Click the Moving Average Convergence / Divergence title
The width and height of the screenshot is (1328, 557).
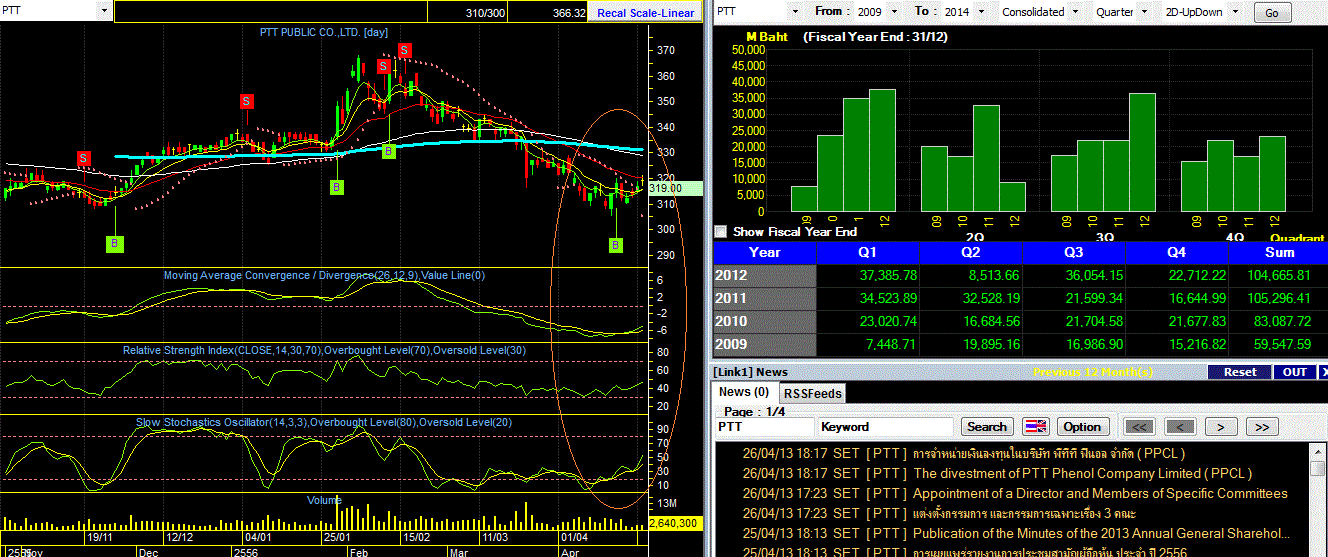pos(324,275)
